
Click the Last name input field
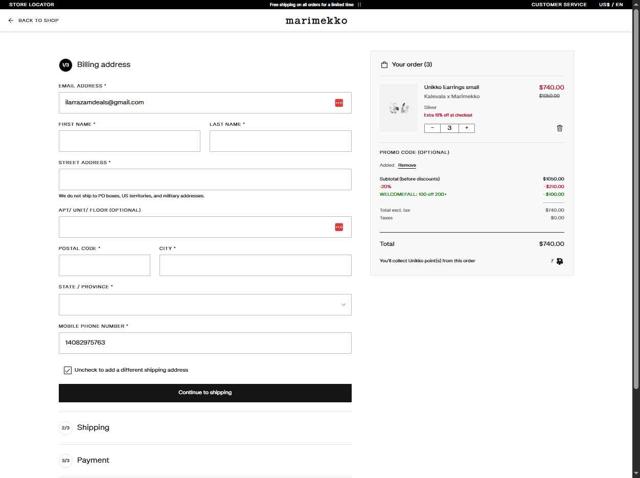click(x=280, y=141)
